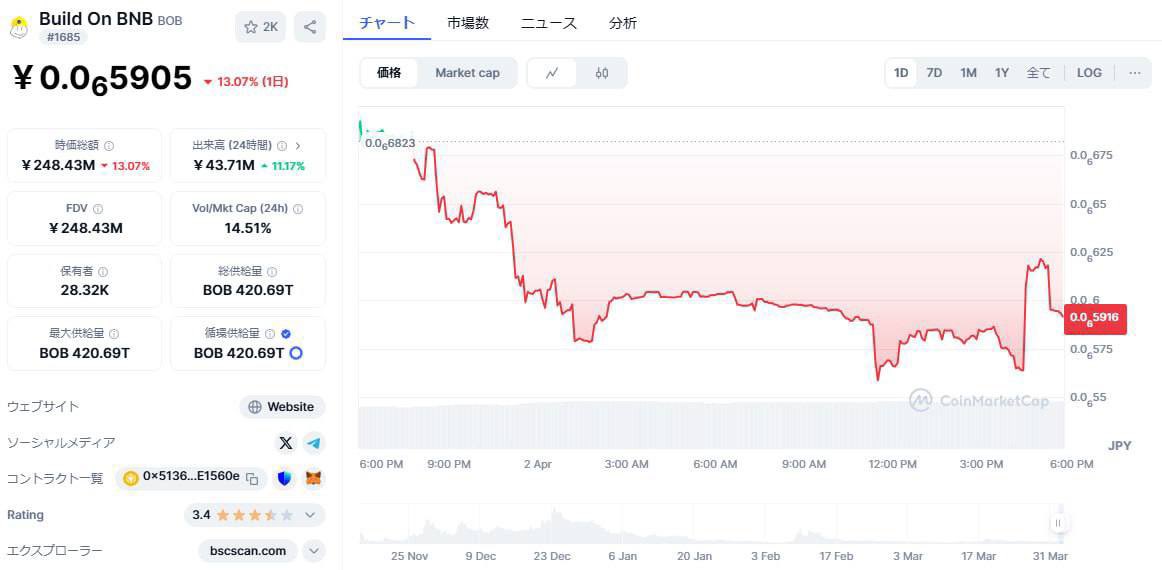The image size is (1162, 570).
Task: Open the Telegram social media icon
Action: click(x=314, y=443)
